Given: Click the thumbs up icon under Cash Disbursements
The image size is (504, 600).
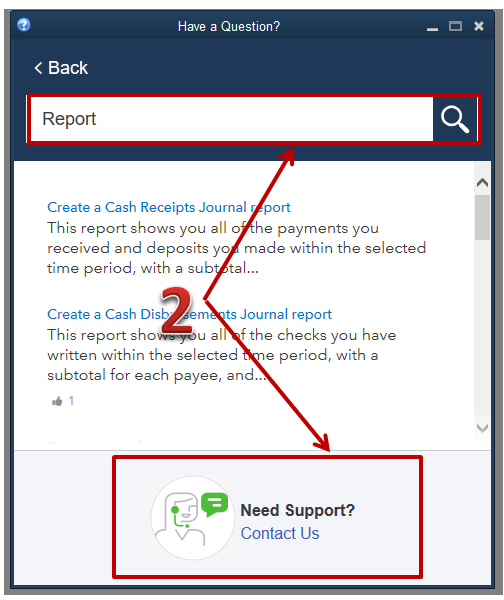Looking at the screenshot, I should 57,401.
